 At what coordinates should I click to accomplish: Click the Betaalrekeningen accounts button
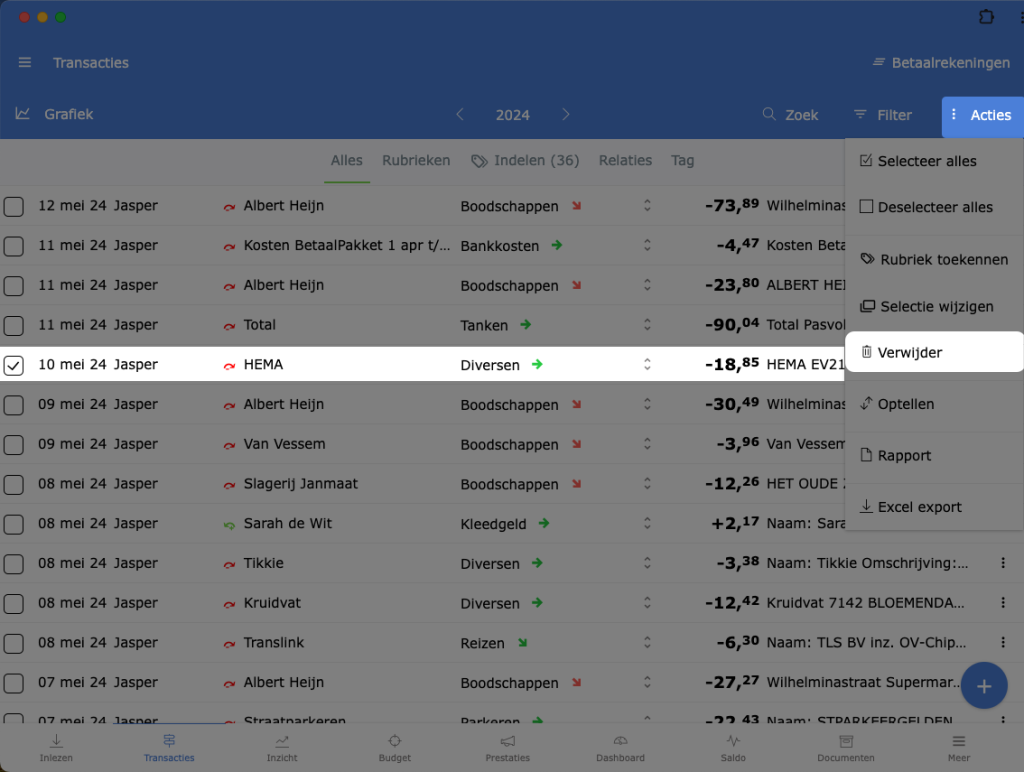(x=941, y=63)
